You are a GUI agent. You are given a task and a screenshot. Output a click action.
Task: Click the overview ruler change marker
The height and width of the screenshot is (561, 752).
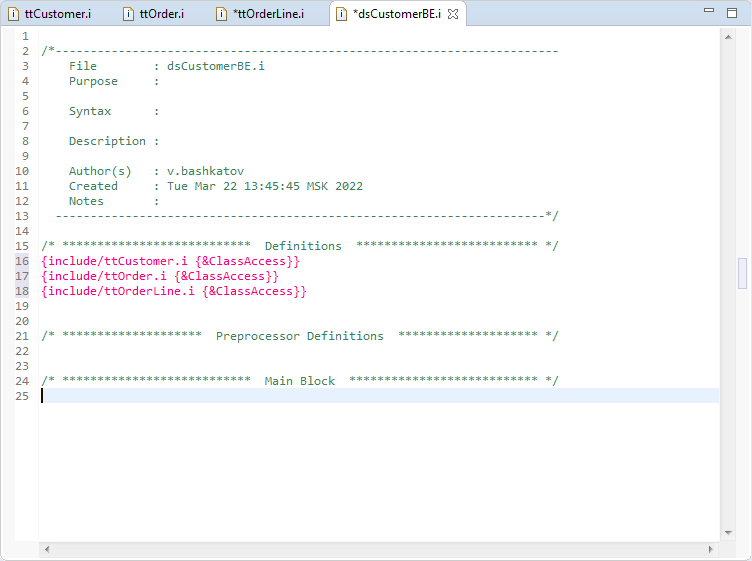point(742,273)
